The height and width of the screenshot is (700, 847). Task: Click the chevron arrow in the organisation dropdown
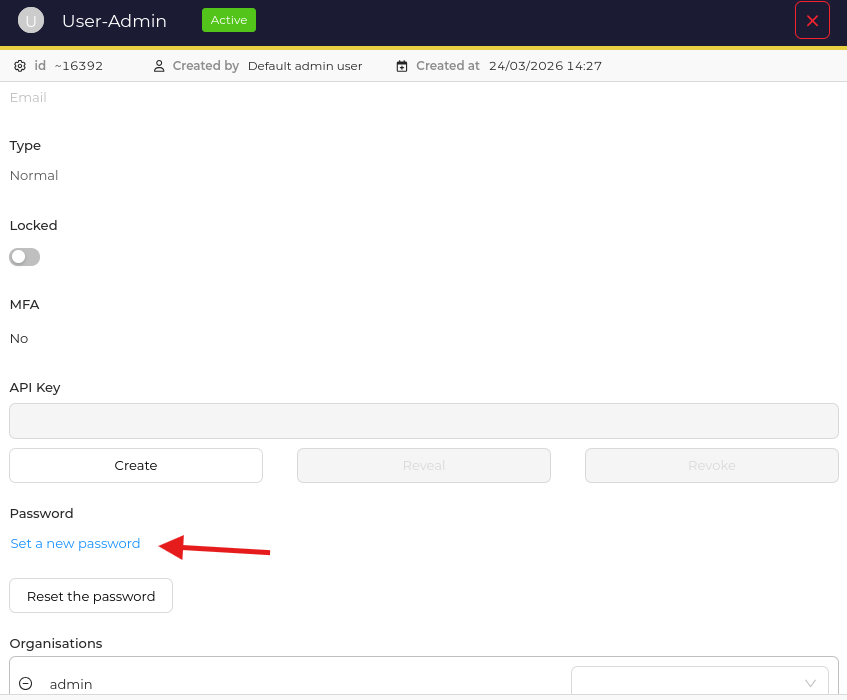point(810,684)
